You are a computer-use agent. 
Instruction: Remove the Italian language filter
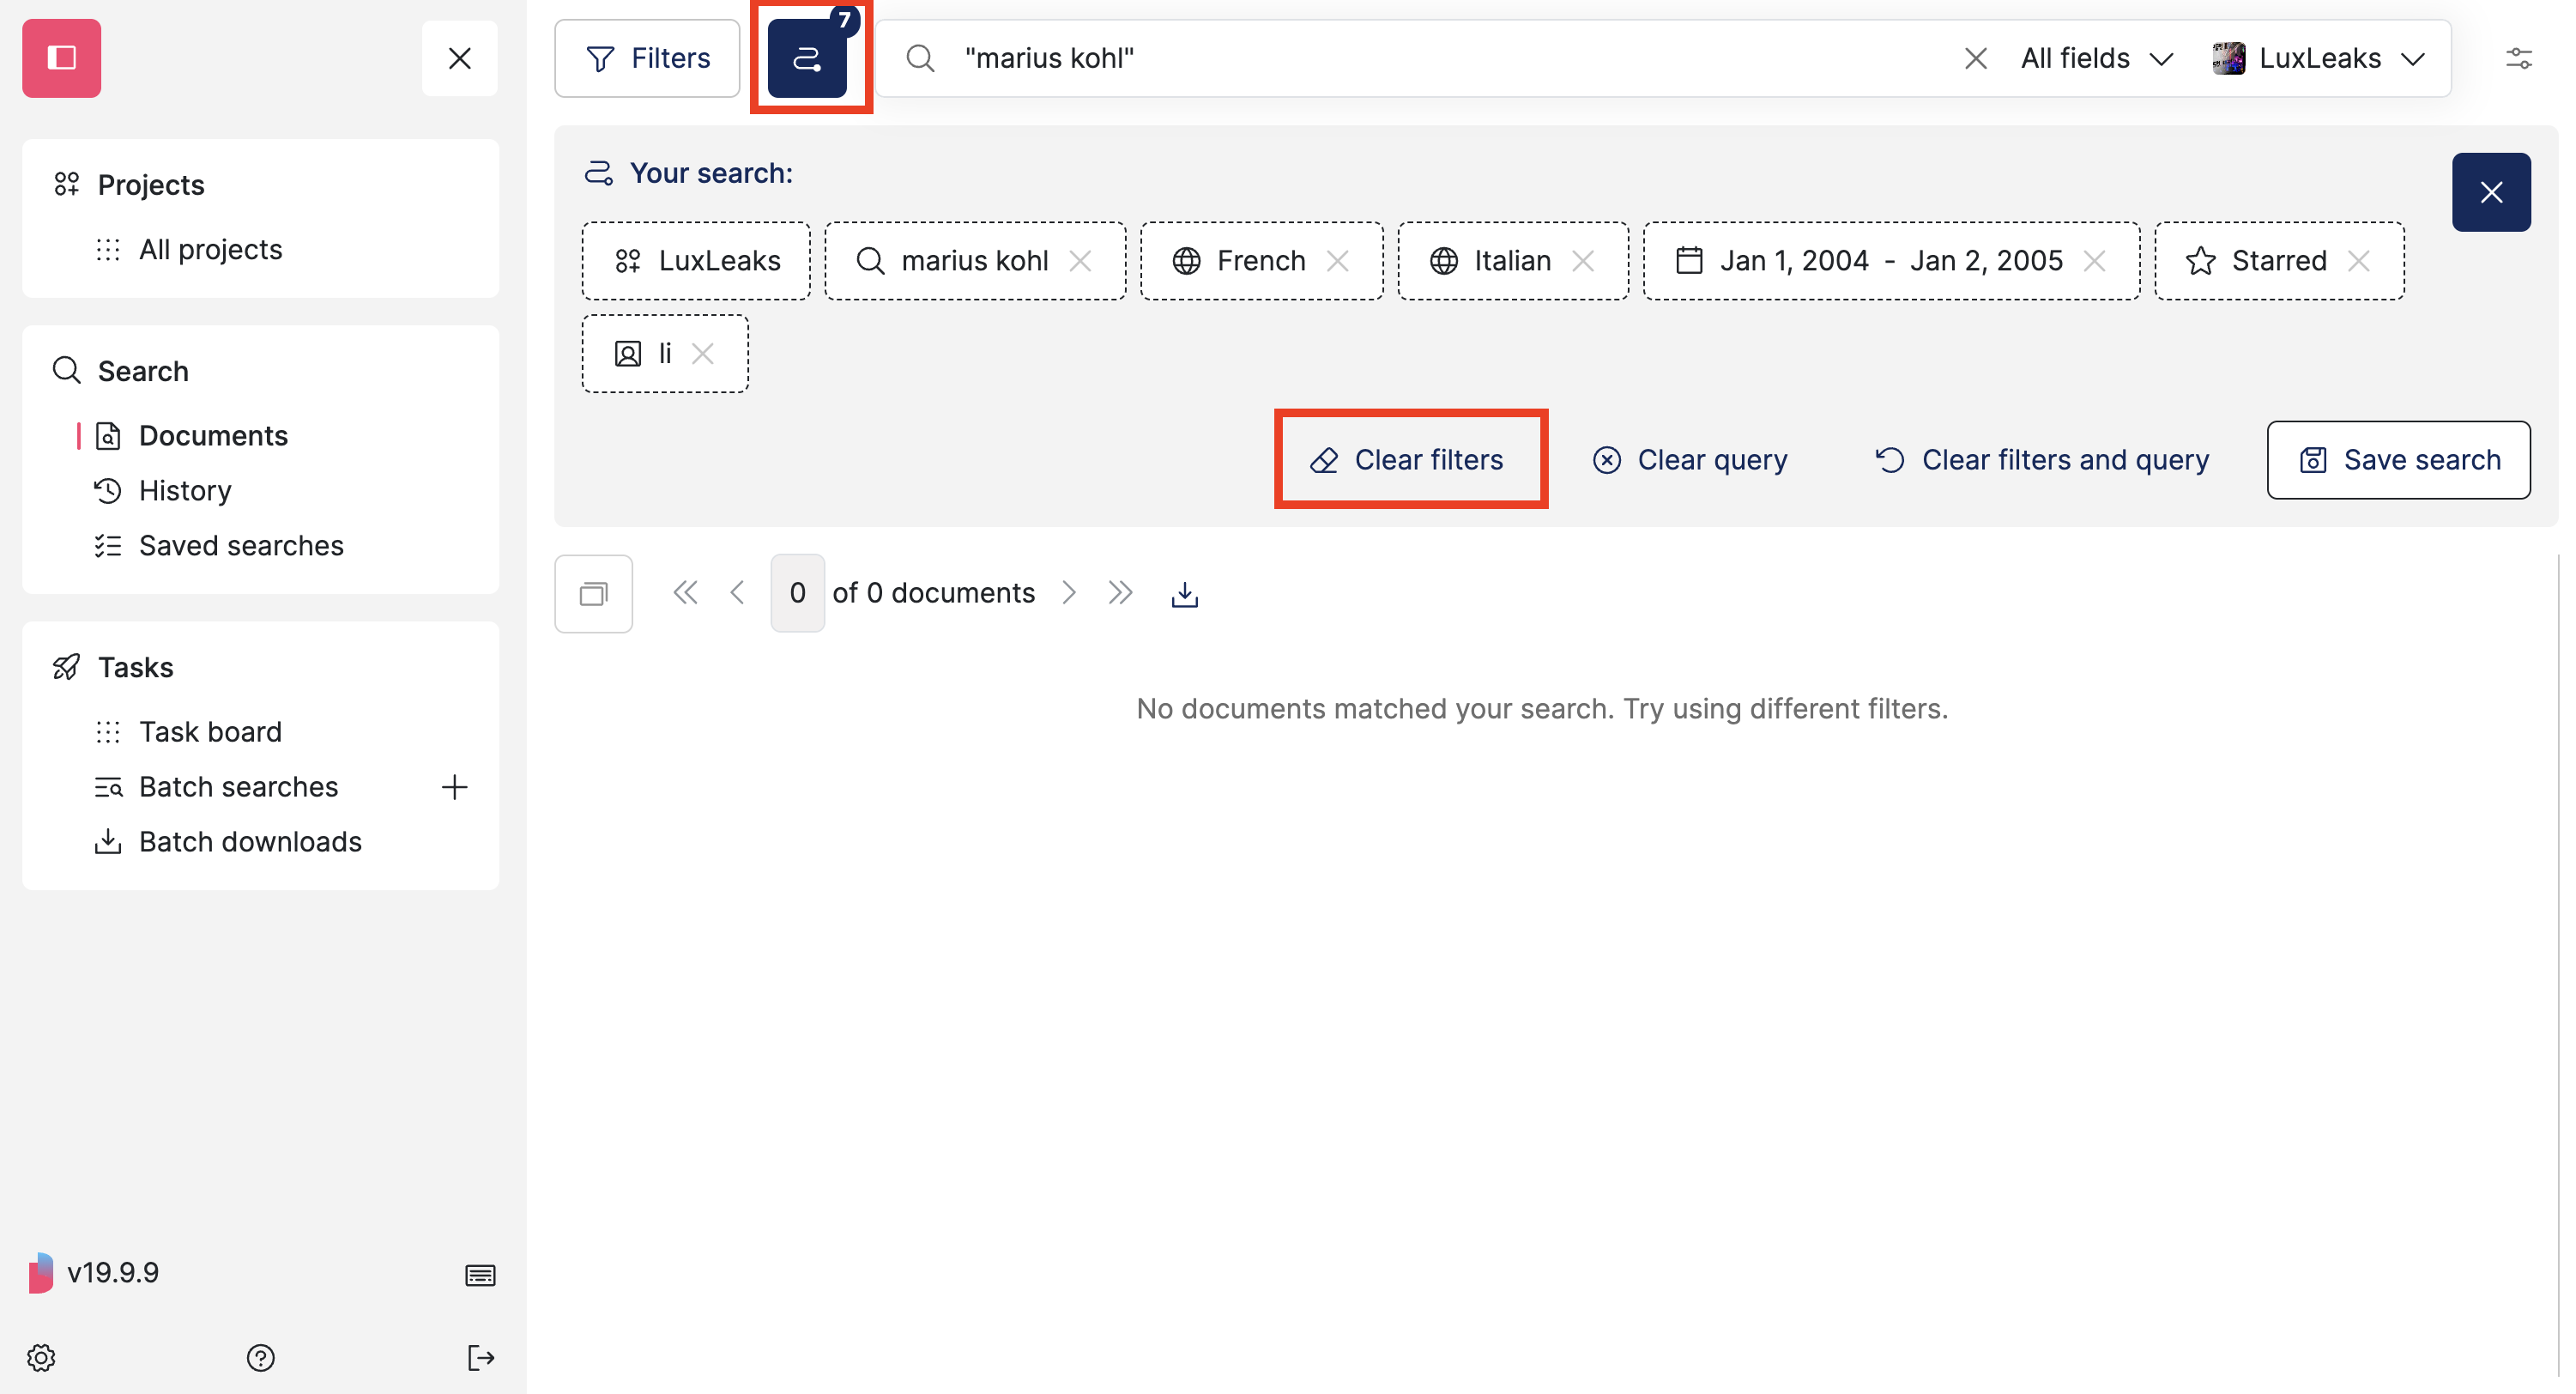[x=1585, y=260]
